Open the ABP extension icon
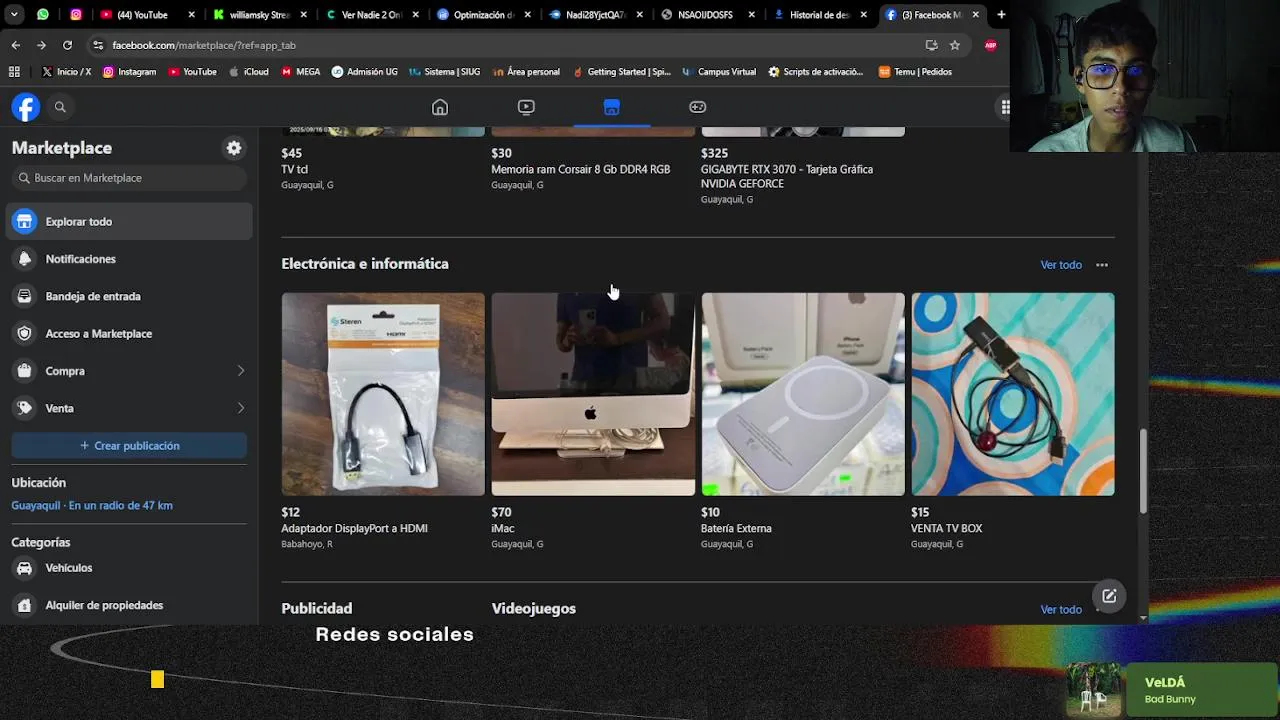Screen dimensions: 1280x720 (990, 45)
